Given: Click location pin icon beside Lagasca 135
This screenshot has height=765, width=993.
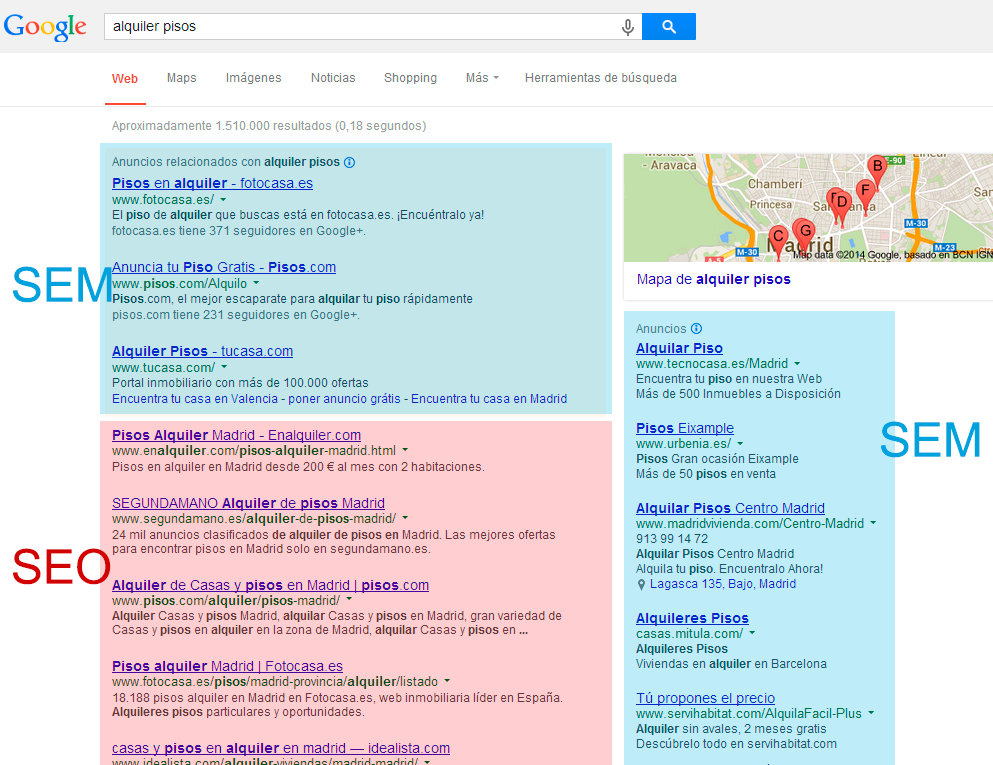Looking at the screenshot, I should click(641, 585).
